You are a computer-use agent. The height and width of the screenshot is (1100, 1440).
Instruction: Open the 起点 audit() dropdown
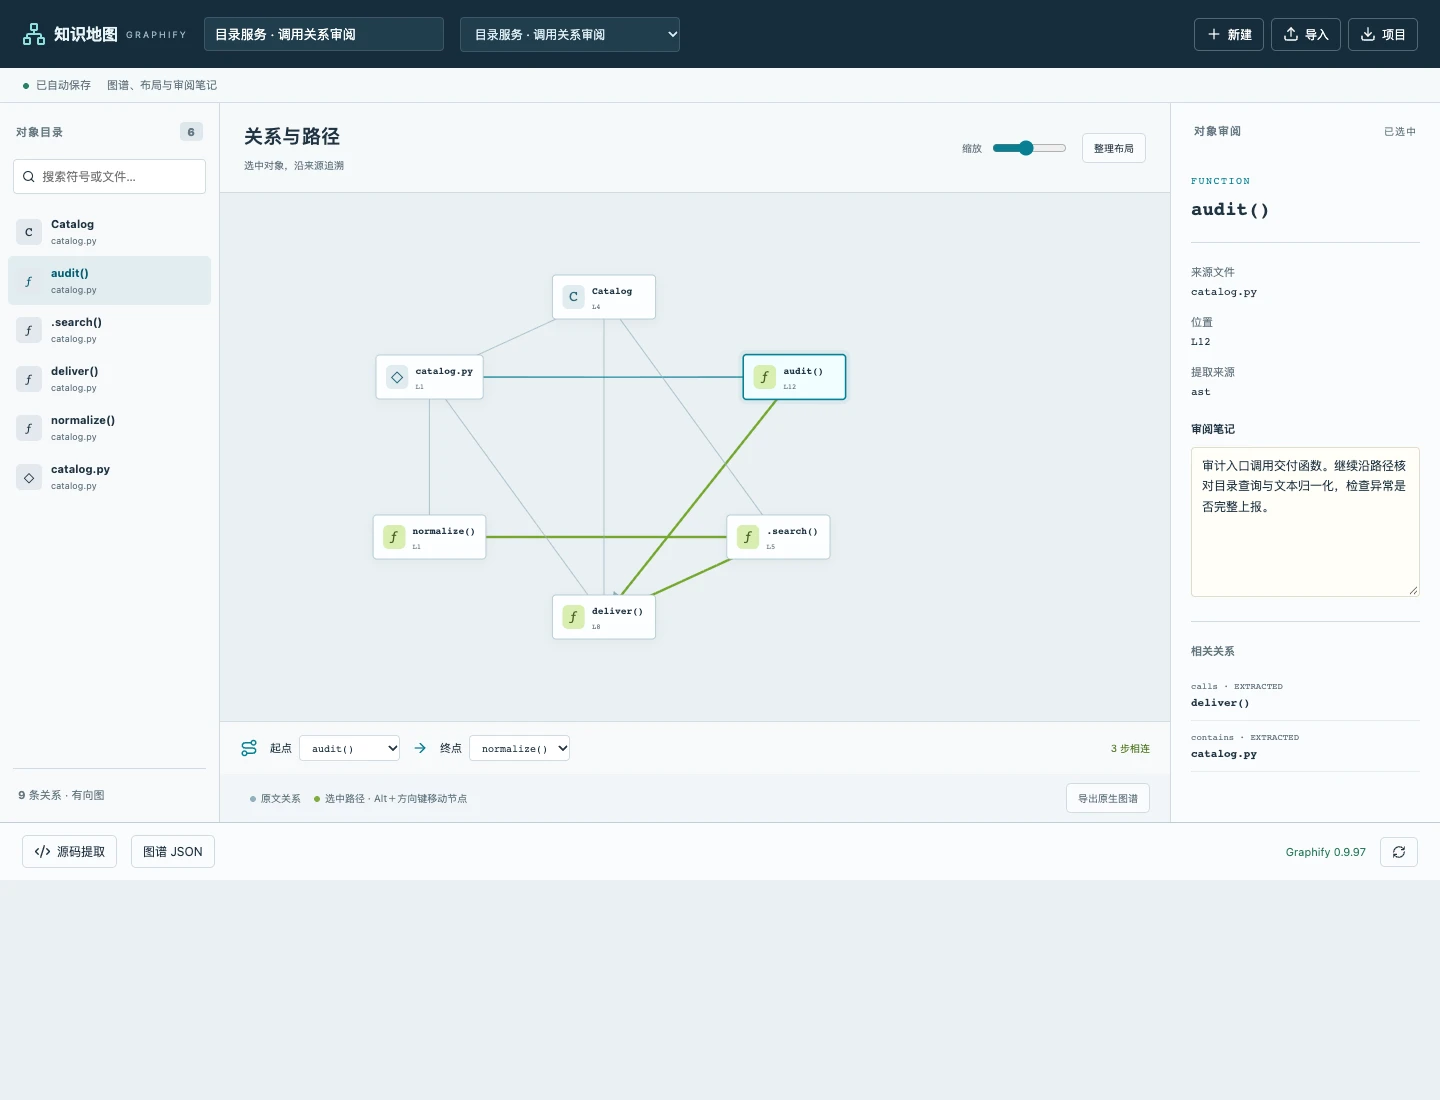click(350, 748)
